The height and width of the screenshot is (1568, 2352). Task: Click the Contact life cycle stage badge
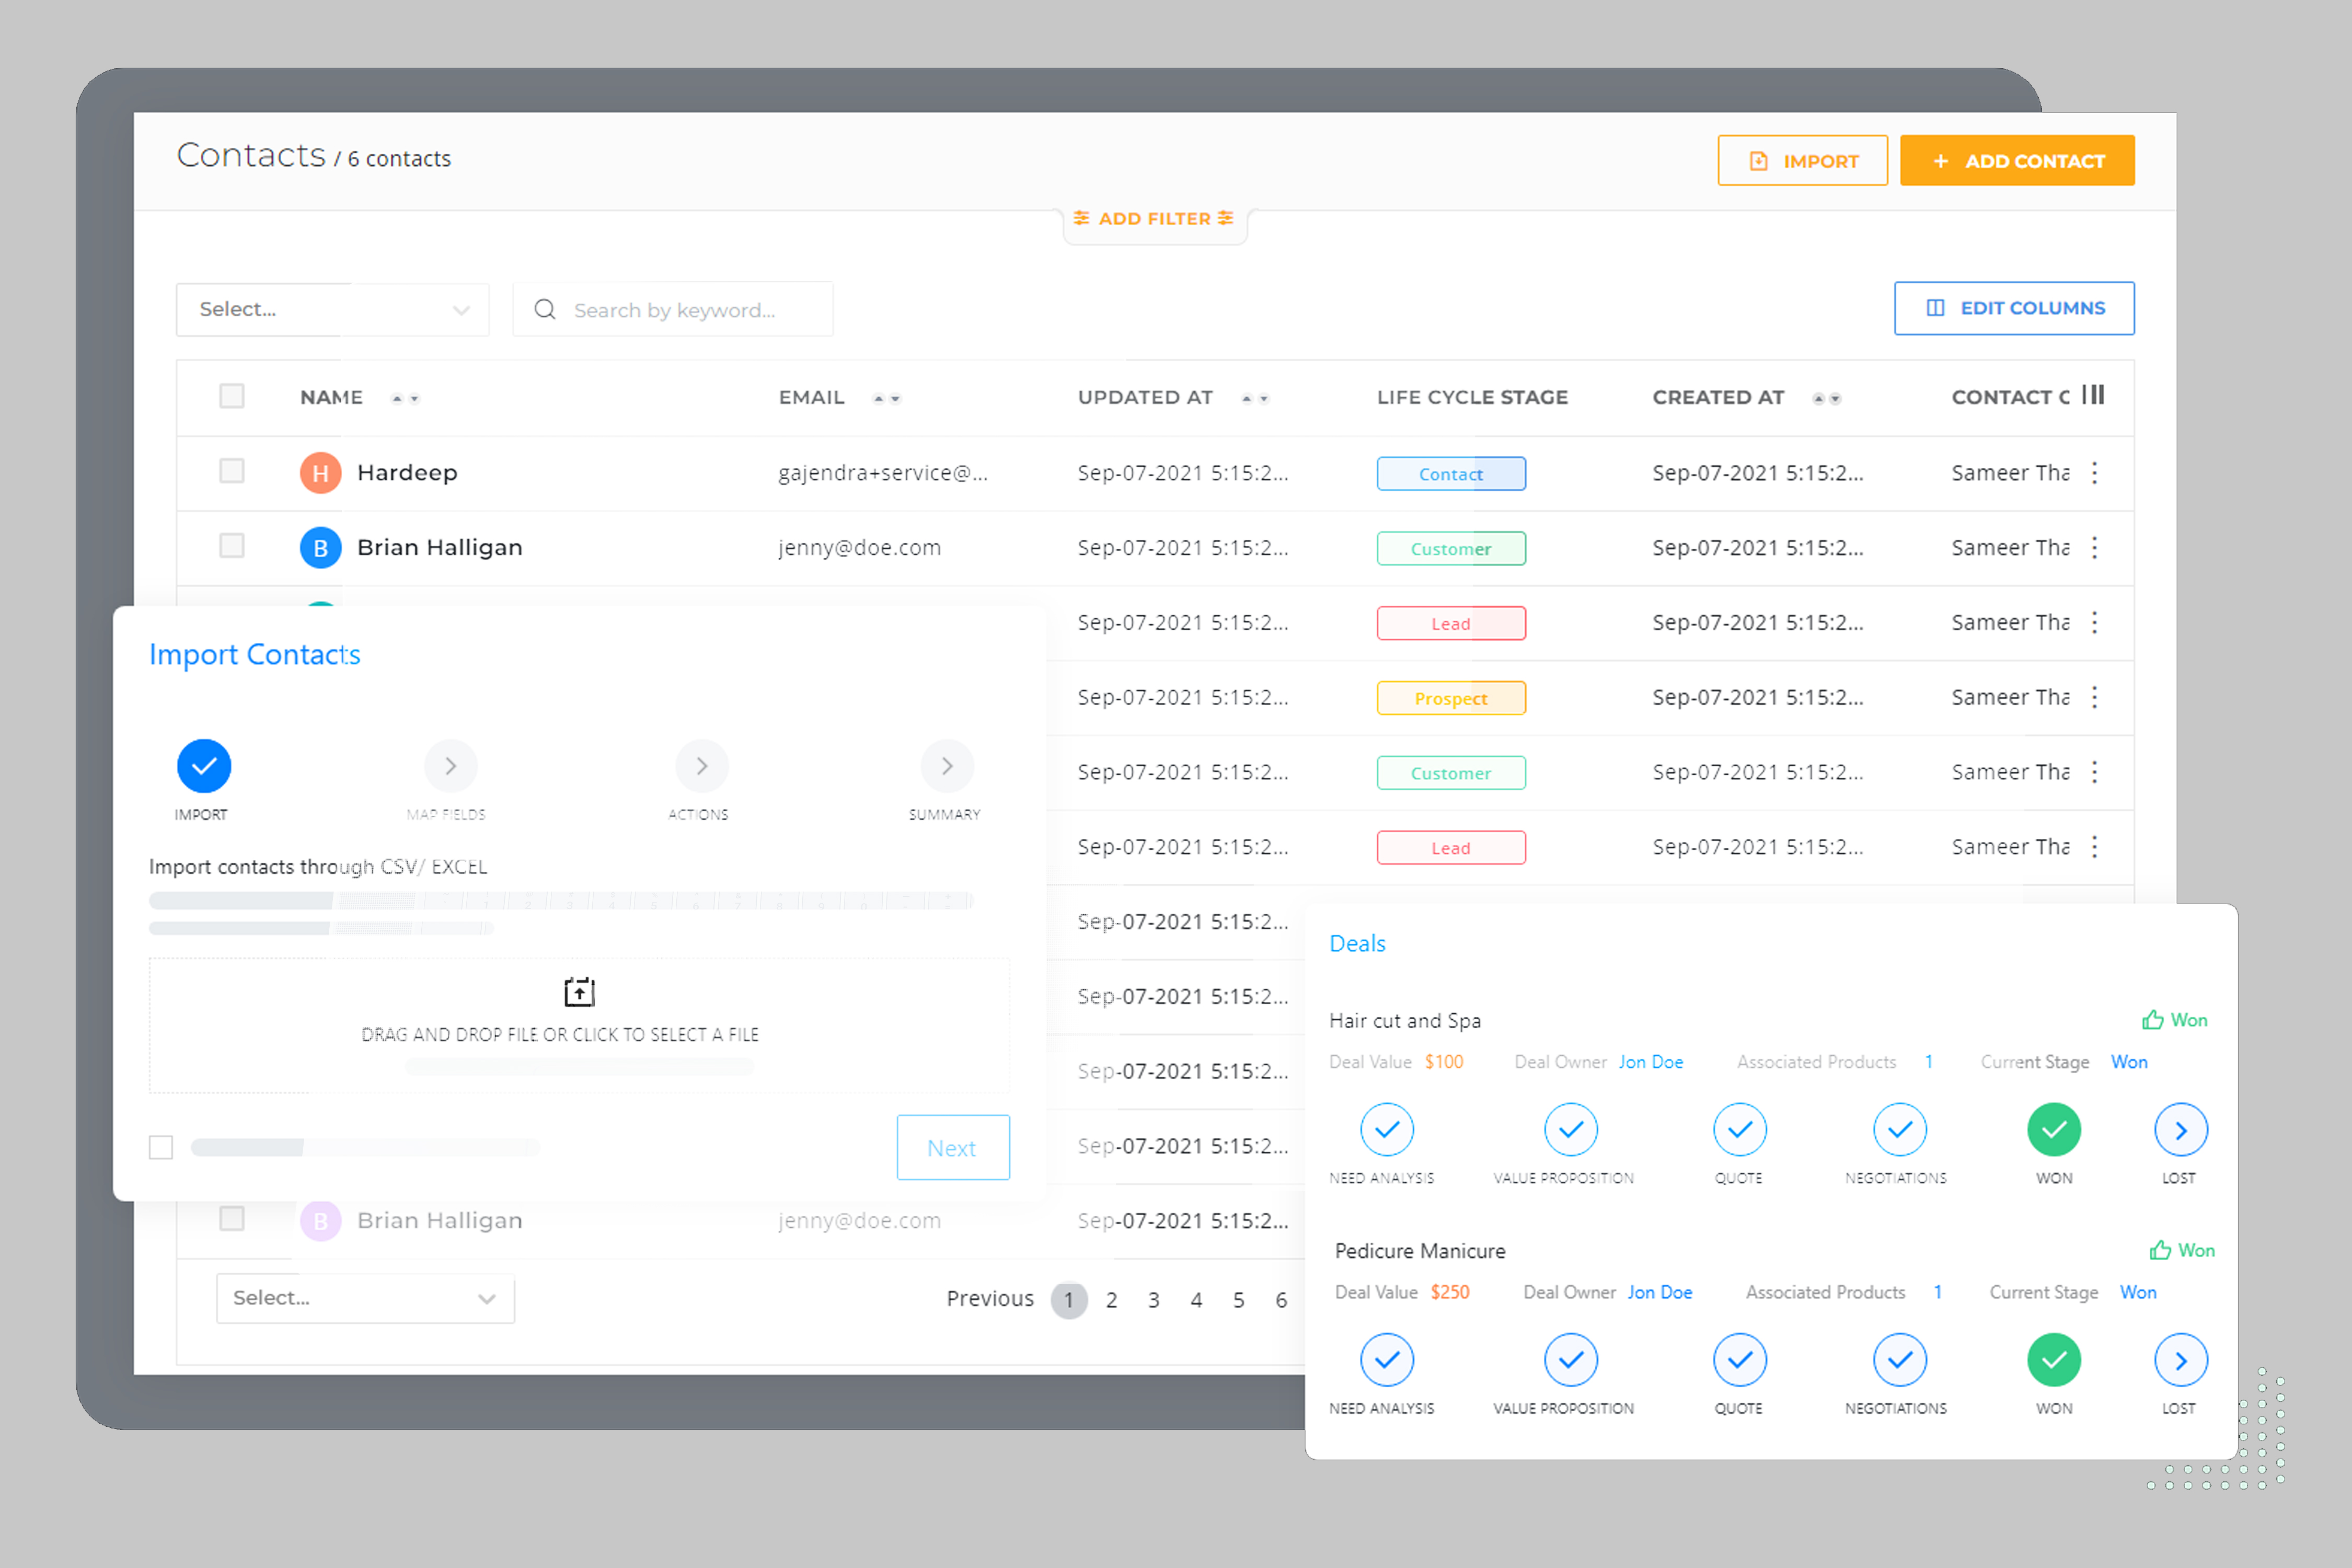point(1451,474)
